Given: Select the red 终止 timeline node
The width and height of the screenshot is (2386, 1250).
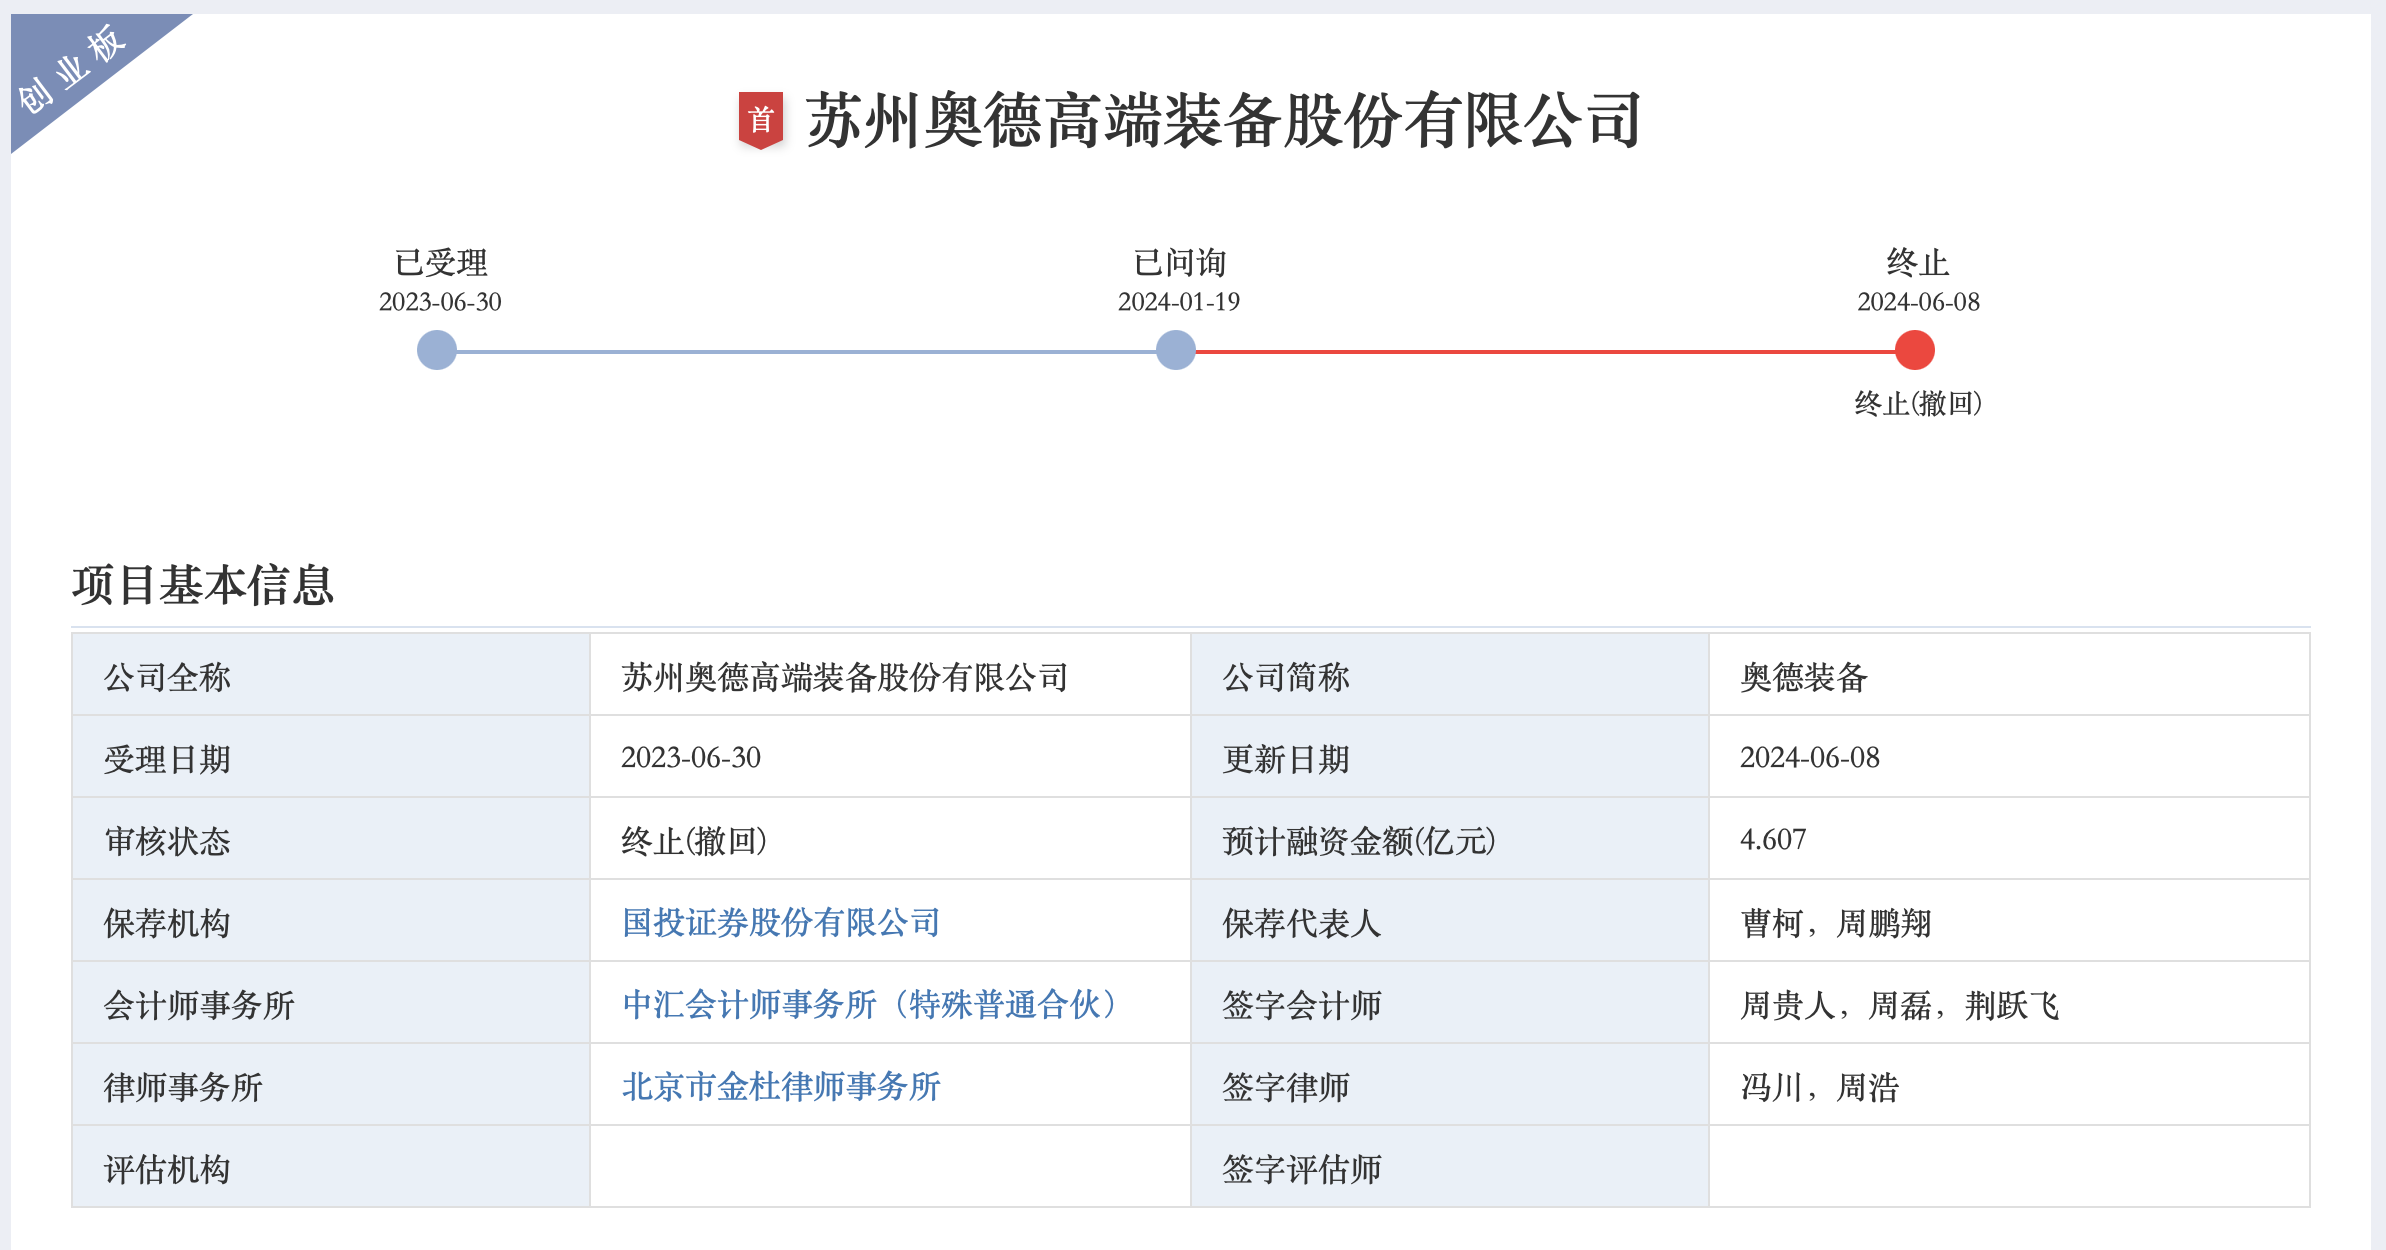Looking at the screenshot, I should tap(1915, 350).
